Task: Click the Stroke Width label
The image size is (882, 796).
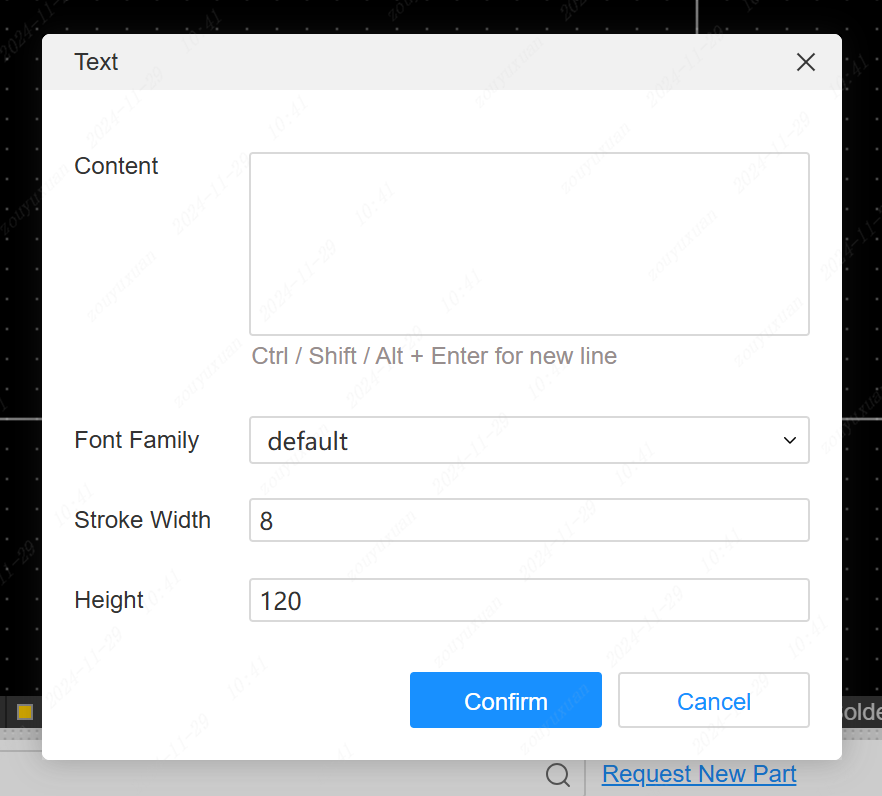Action: (x=142, y=521)
